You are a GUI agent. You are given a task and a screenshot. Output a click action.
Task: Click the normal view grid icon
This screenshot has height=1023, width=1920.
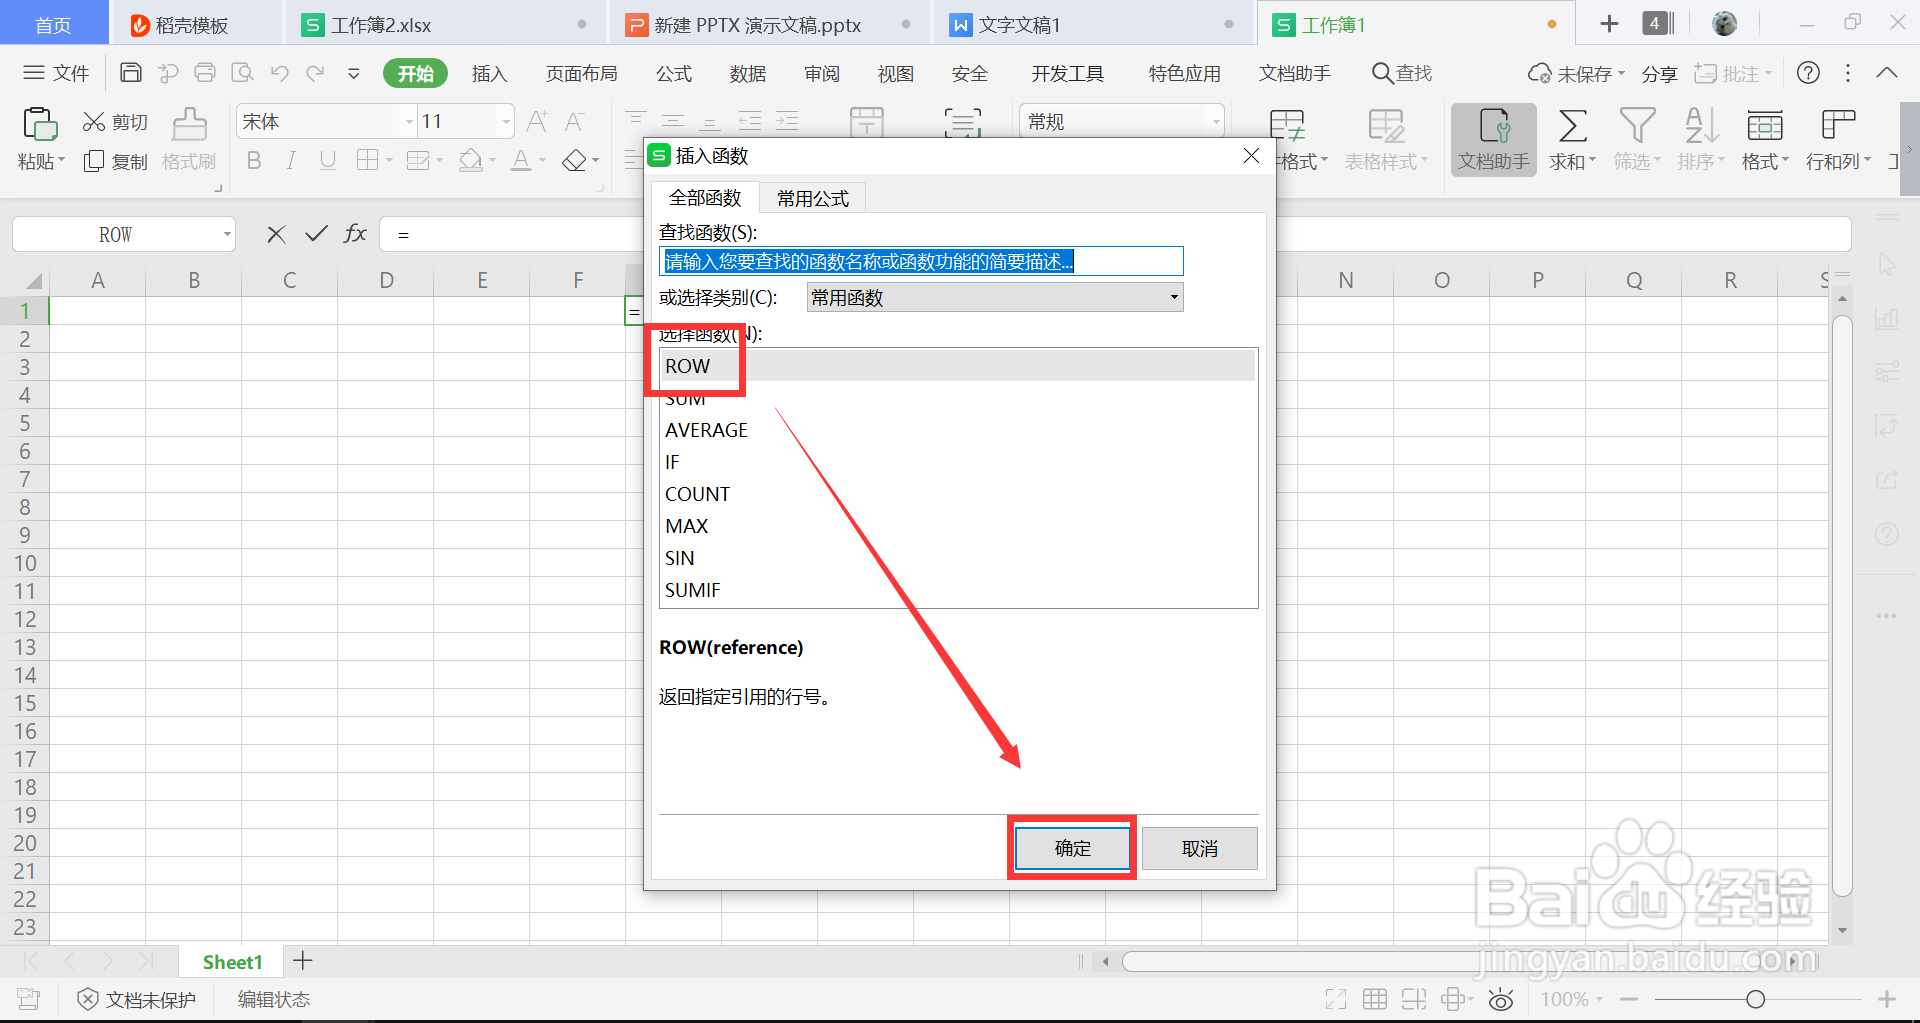pos(1375,999)
